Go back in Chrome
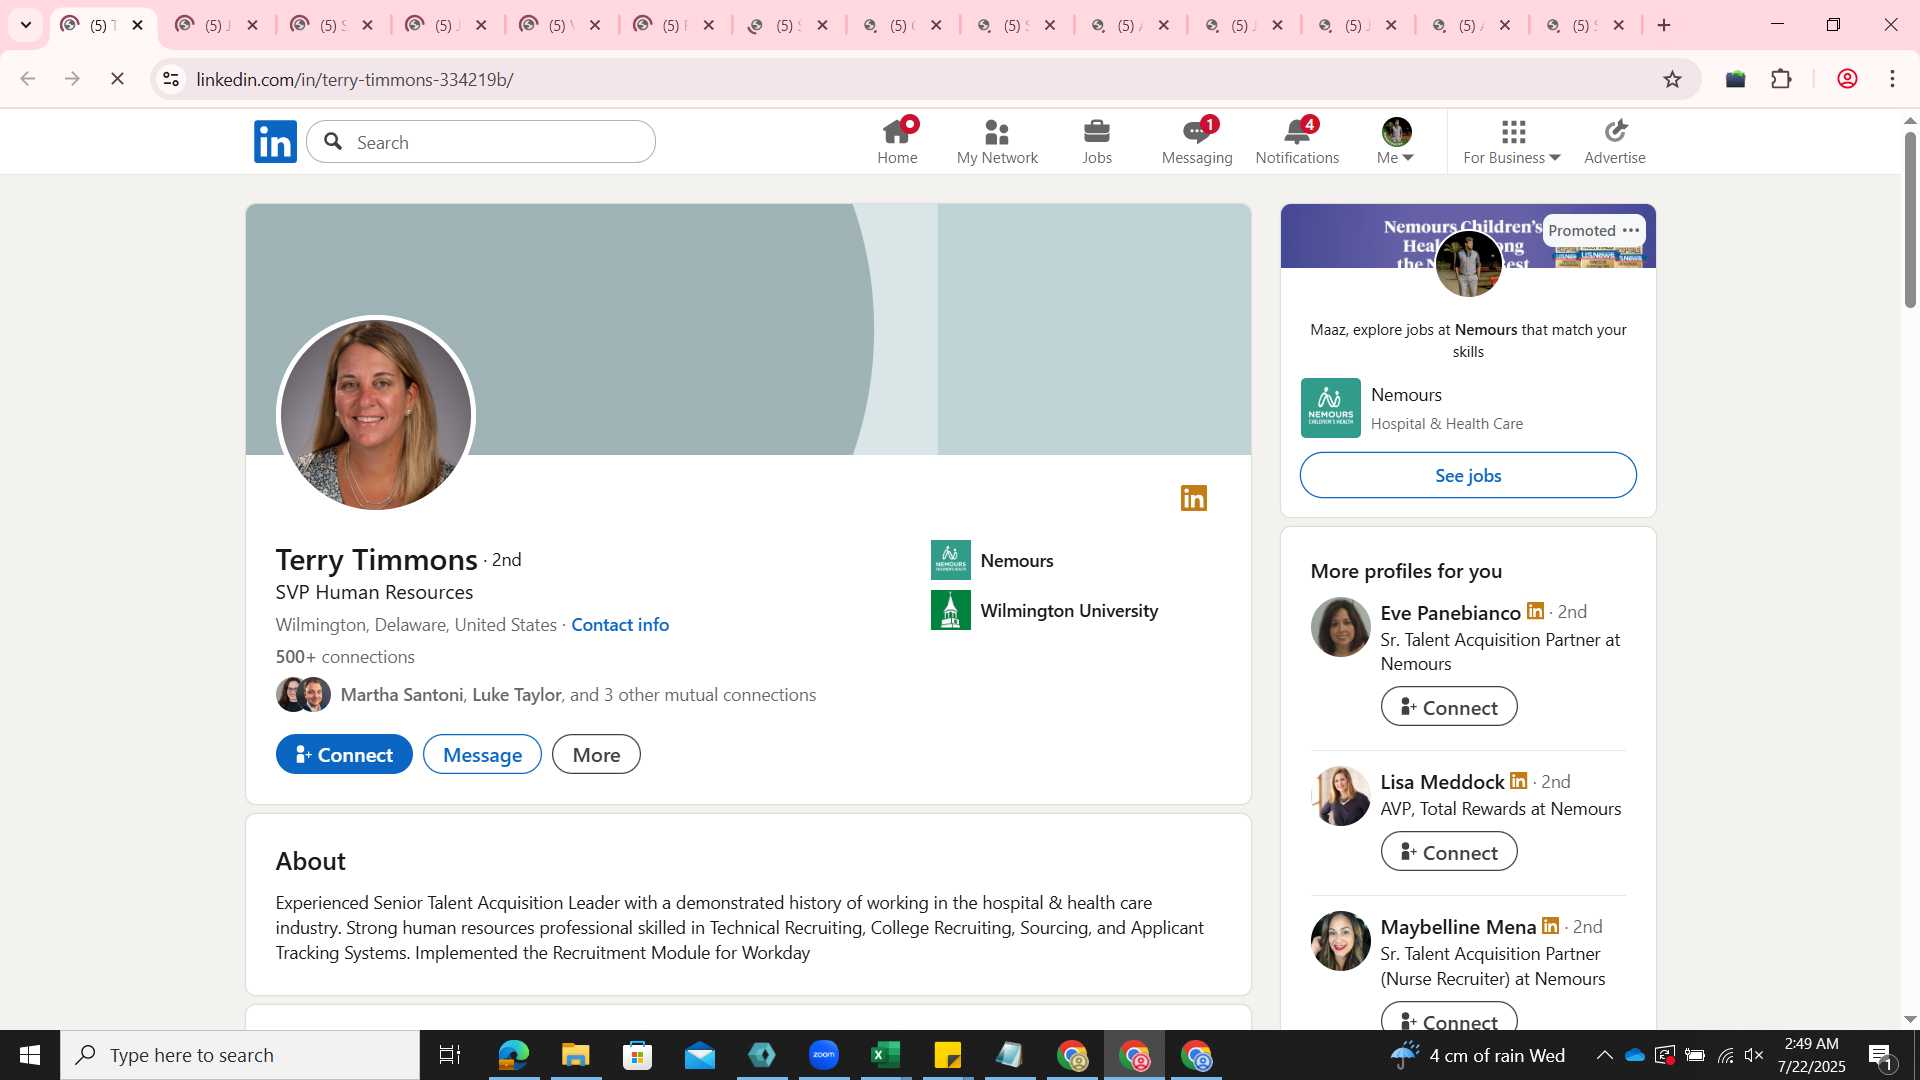This screenshot has width=1920, height=1080. tap(28, 79)
